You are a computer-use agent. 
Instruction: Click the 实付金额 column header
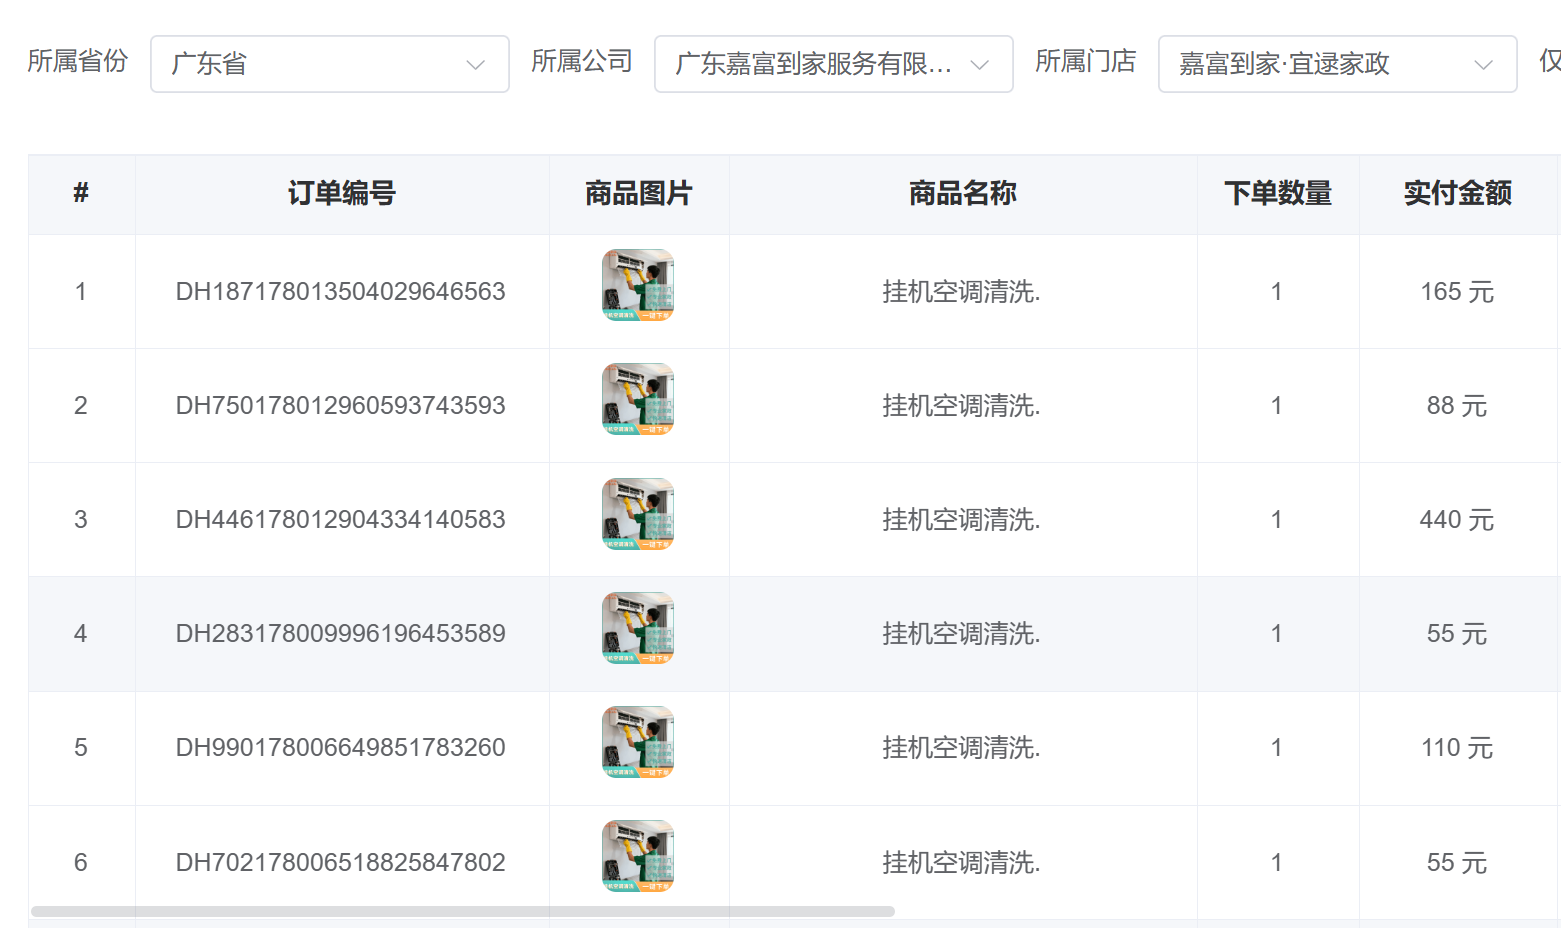(1457, 193)
